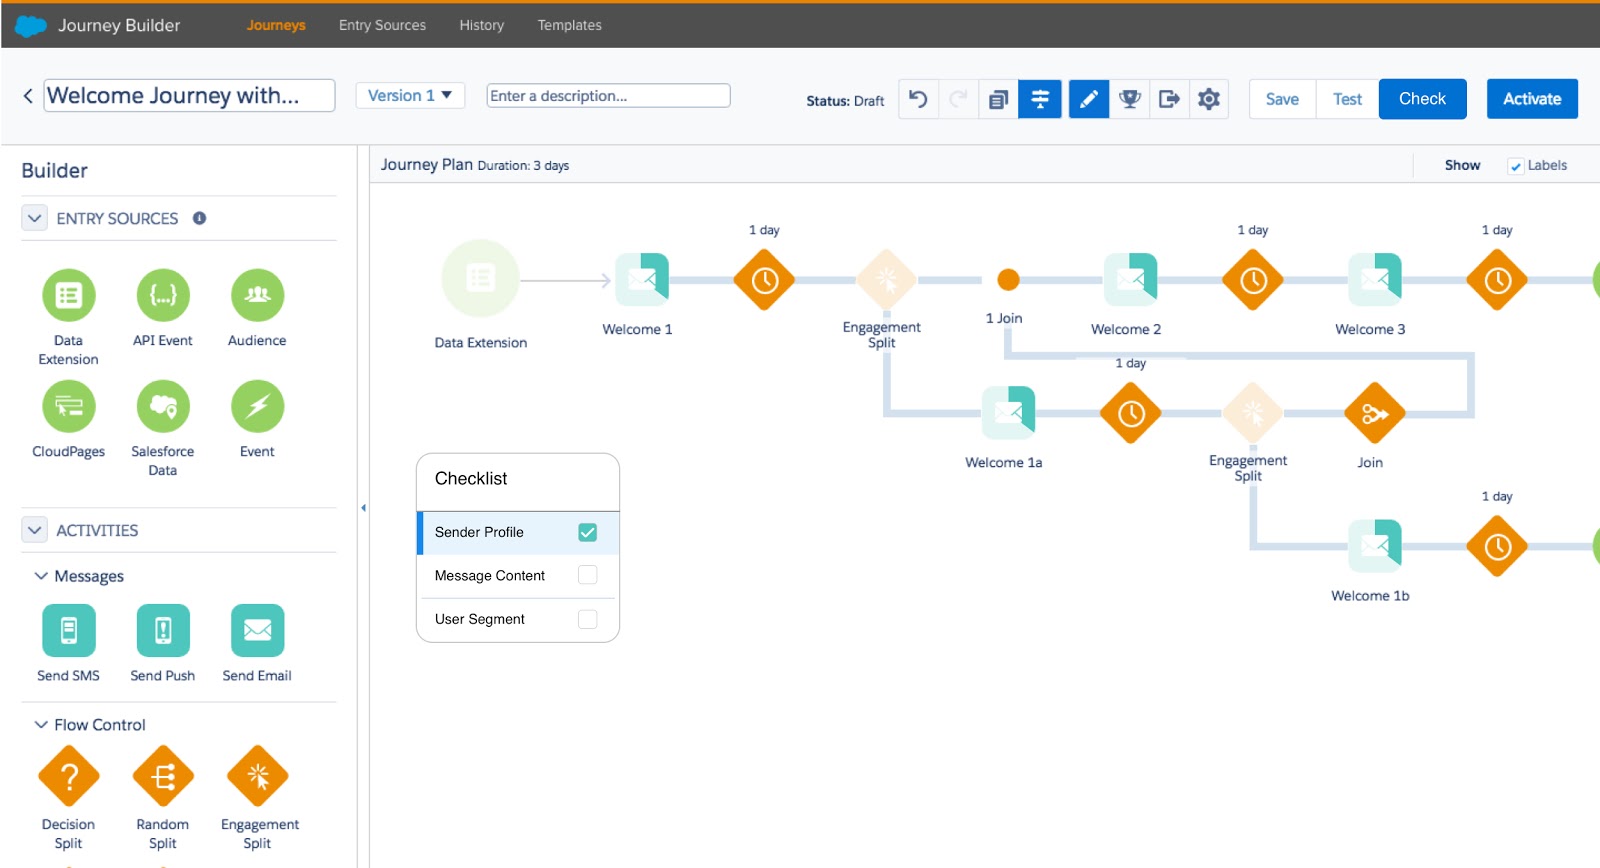Toggle the canvas alignment toolbar button
This screenshot has height=868, width=1600.
click(1040, 99)
